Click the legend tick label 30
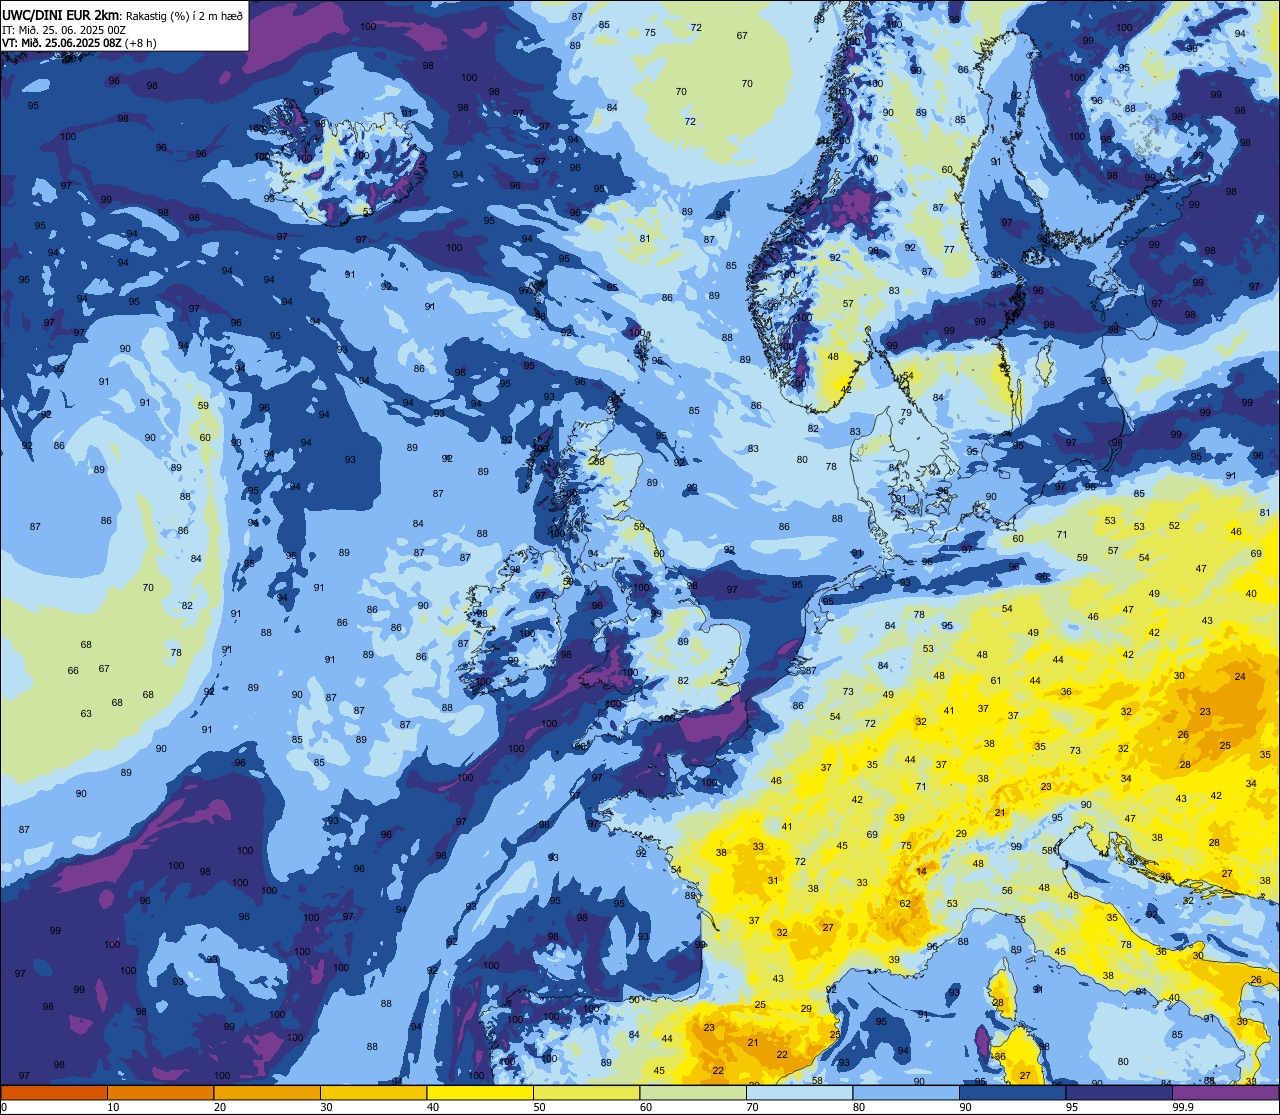The image size is (1280, 1115). (x=326, y=1107)
